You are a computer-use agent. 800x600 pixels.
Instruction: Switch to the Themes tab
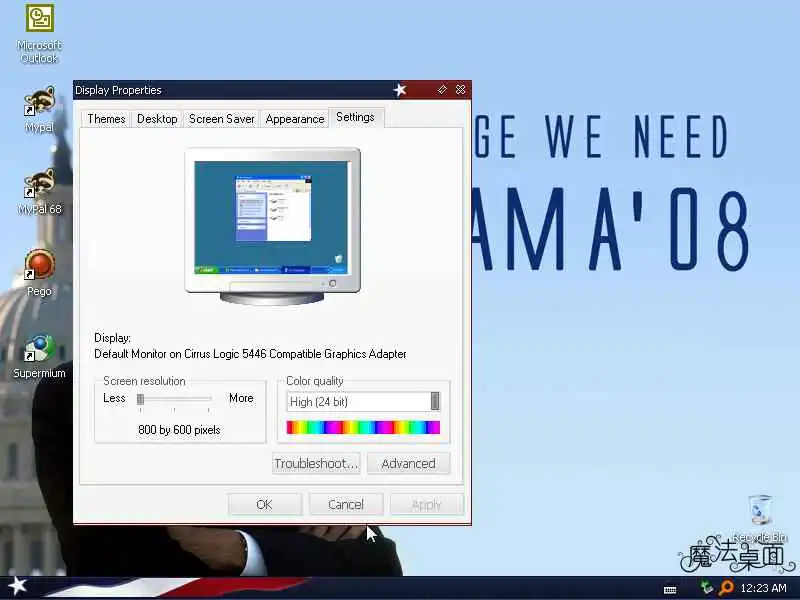[106, 119]
